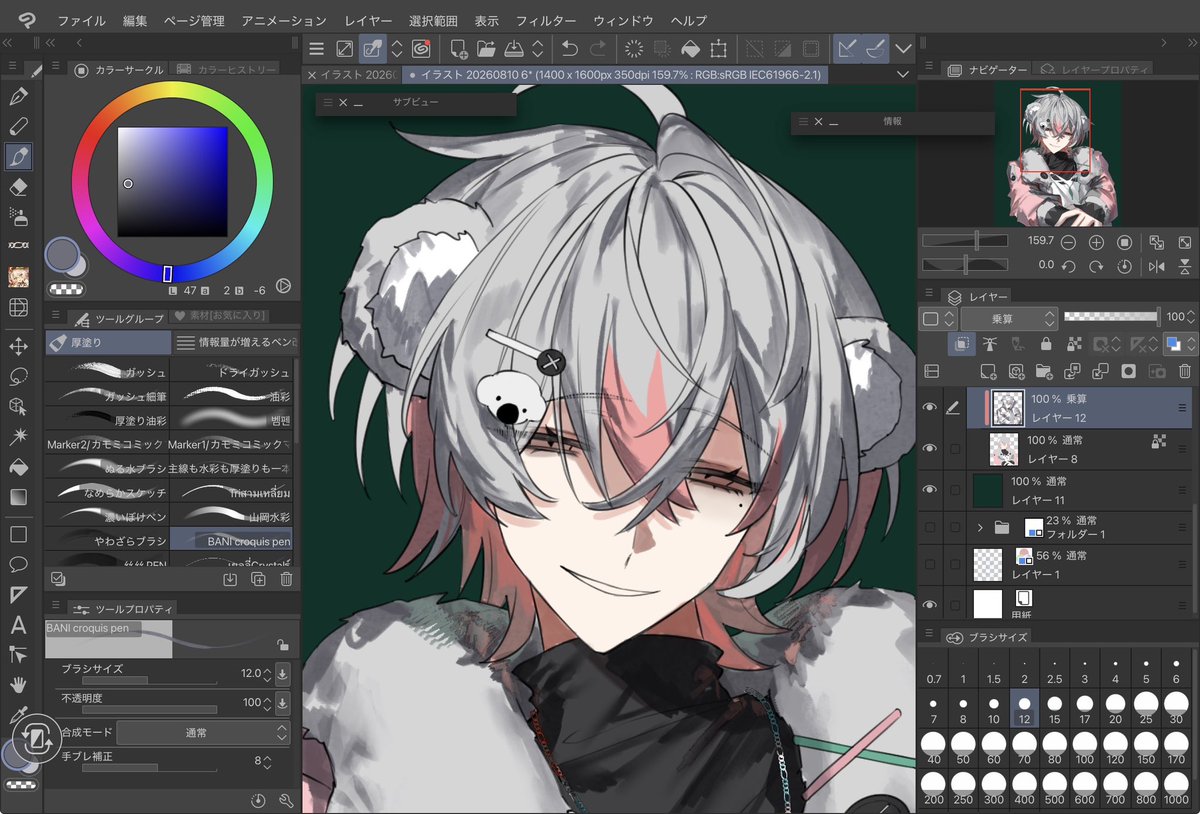
Task: Toggle Lock transparent pixels icon
Action: point(1075,344)
